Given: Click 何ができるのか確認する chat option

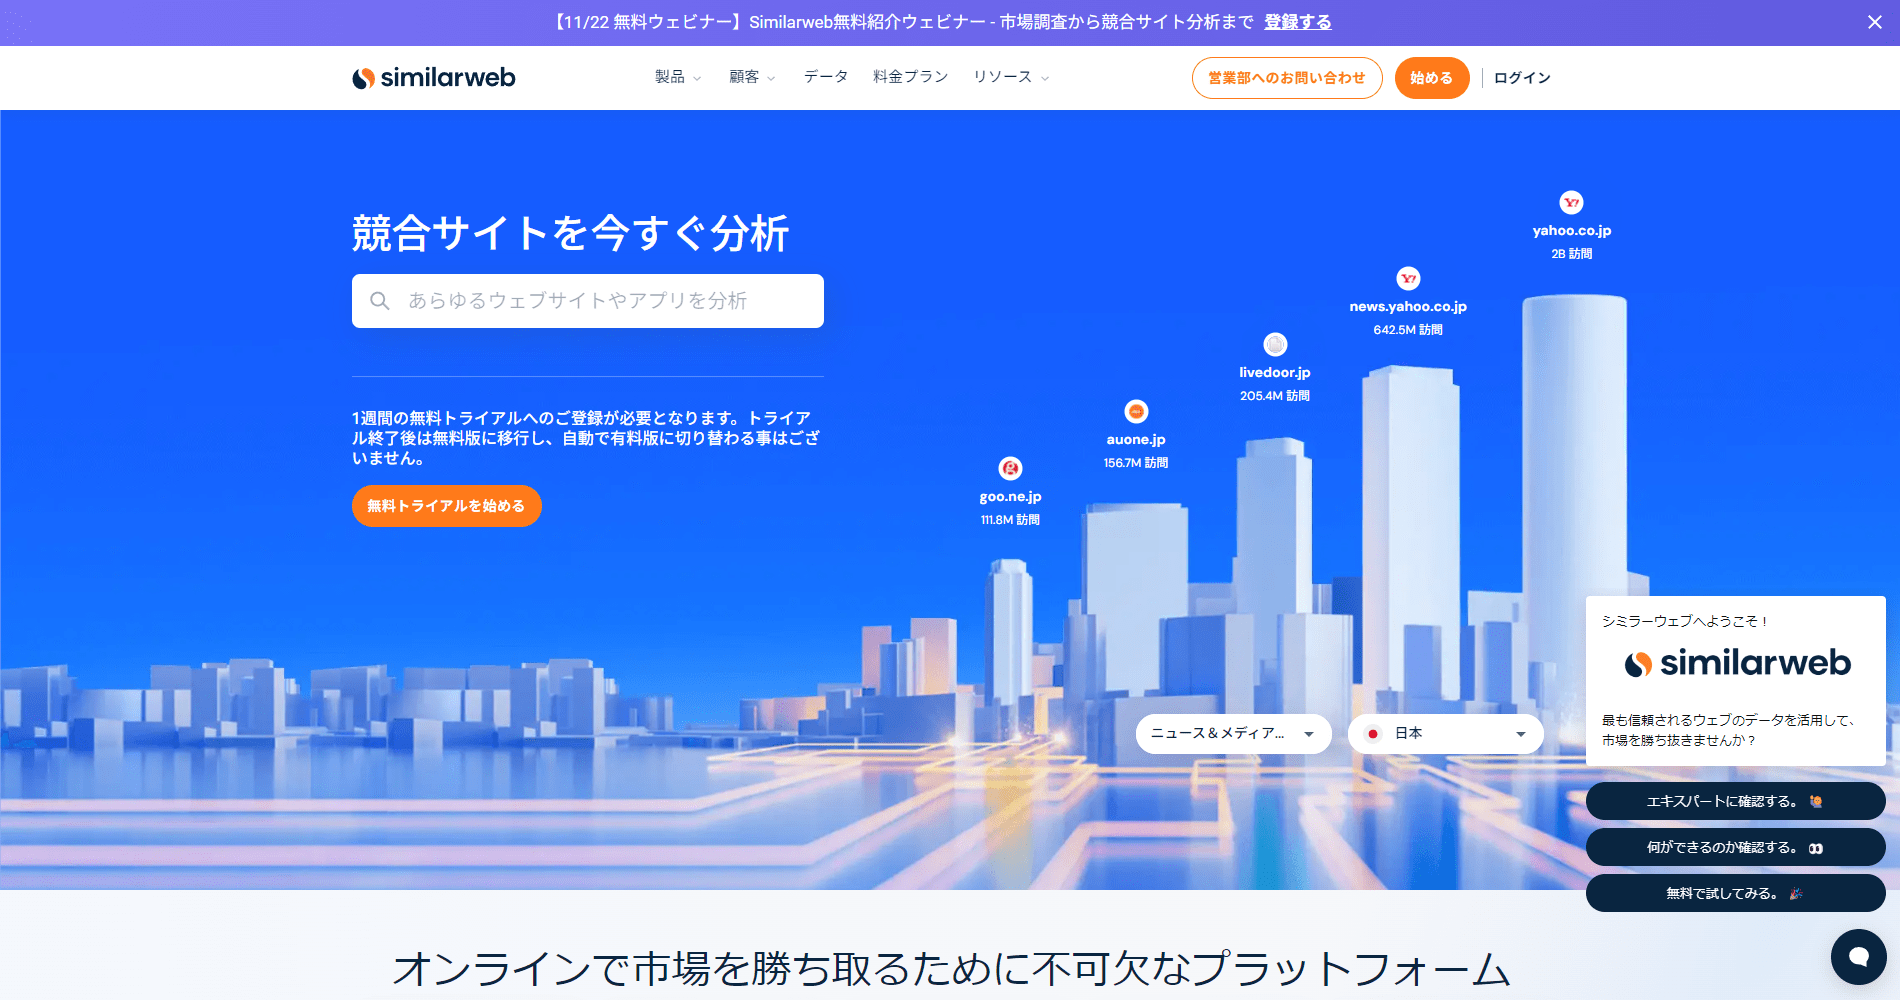Looking at the screenshot, I should (1736, 847).
